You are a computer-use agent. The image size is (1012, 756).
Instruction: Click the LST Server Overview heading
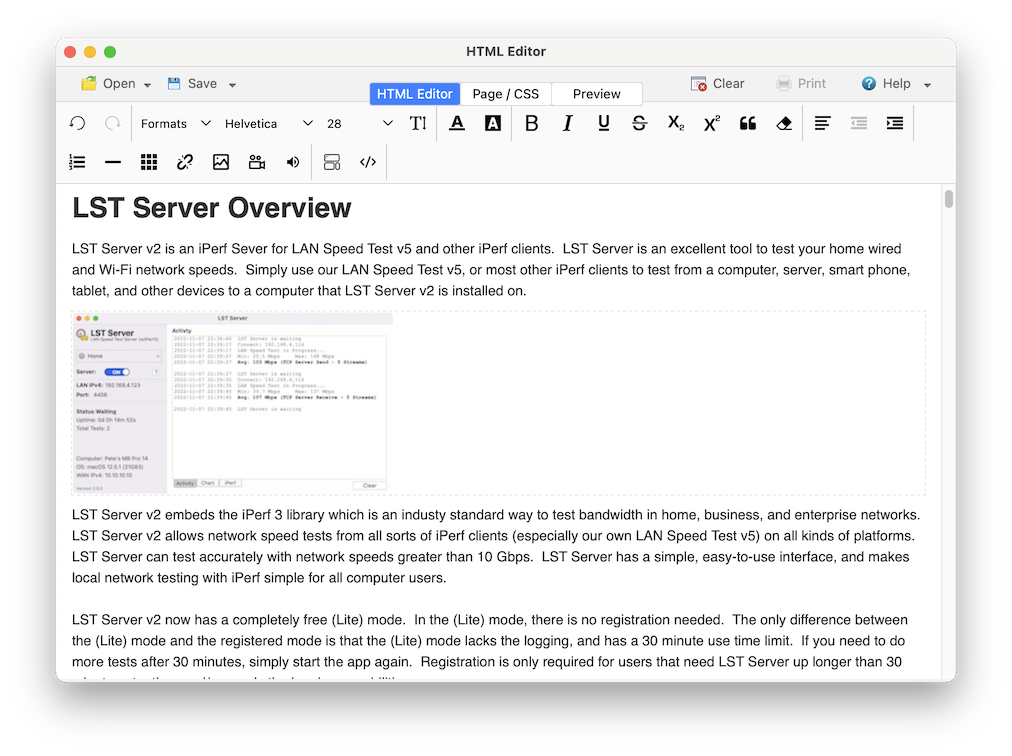click(x=212, y=208)
